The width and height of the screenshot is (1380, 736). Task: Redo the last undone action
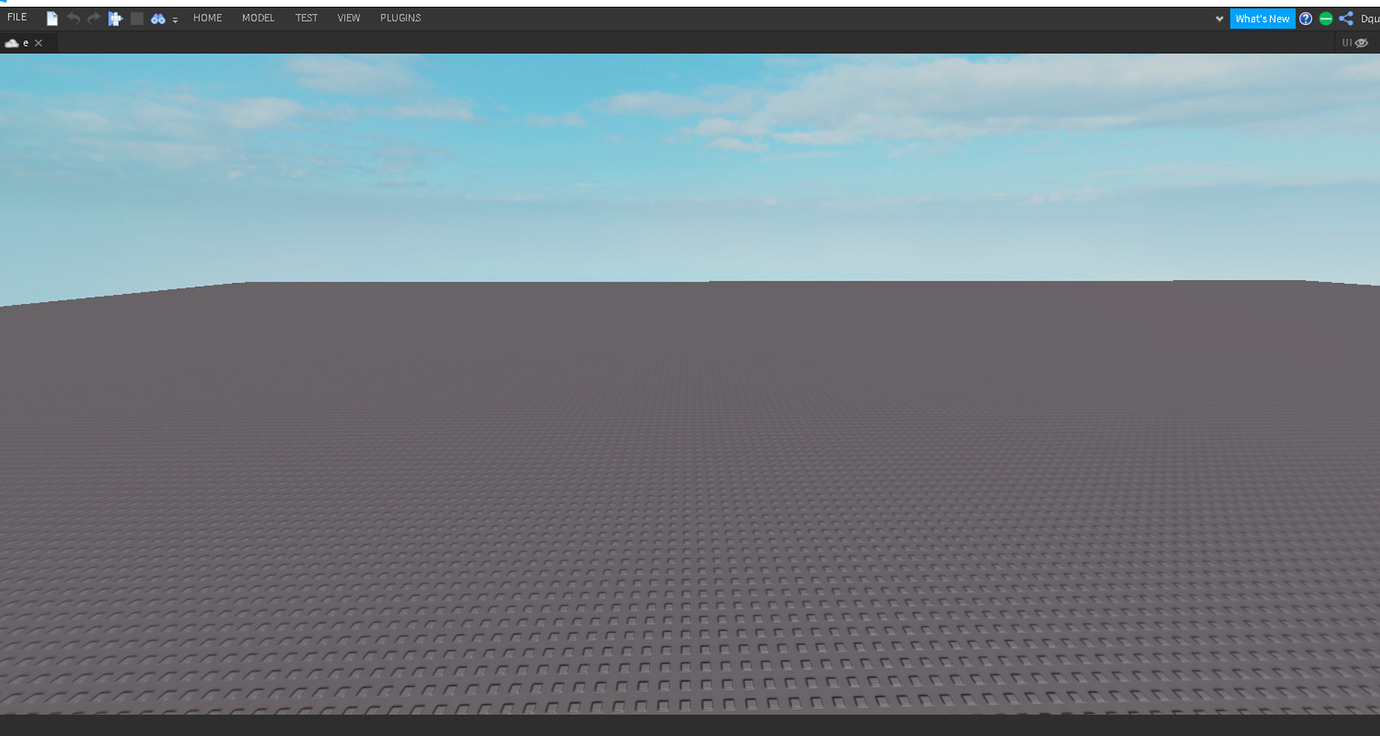click(x=93, y=17)
